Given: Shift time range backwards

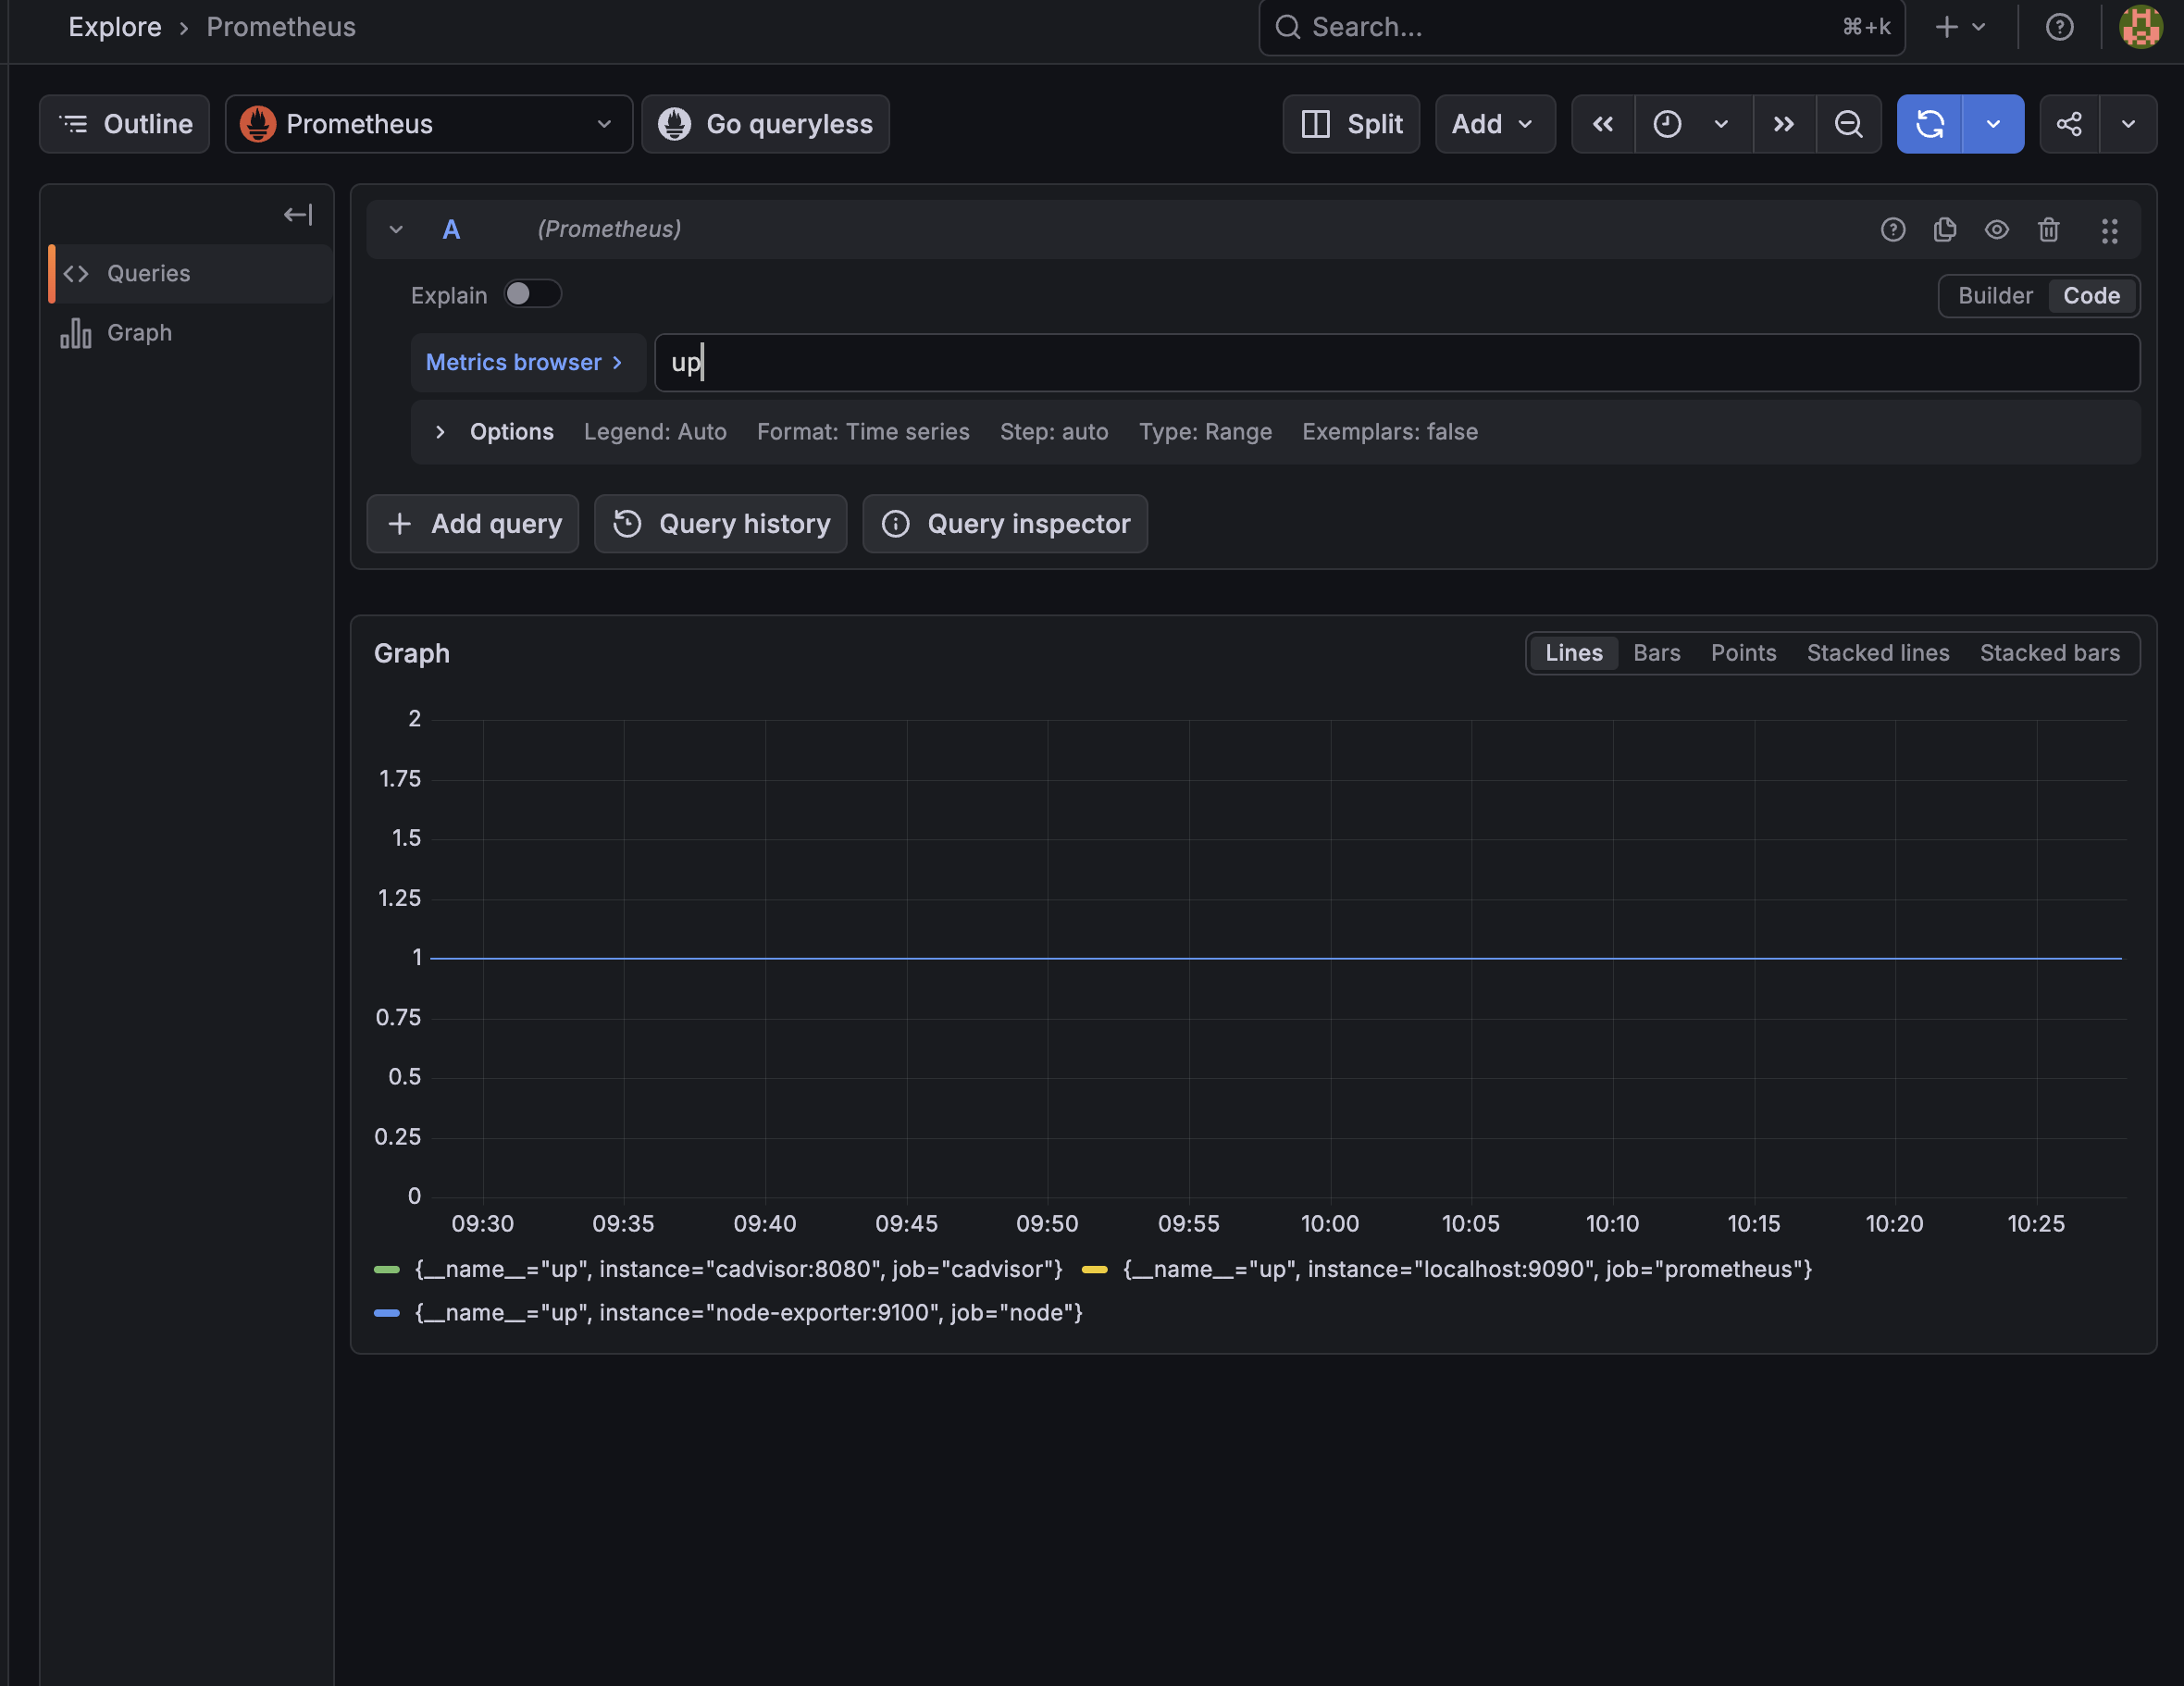Looking at the screenshot, I should tap(1602, 124).
